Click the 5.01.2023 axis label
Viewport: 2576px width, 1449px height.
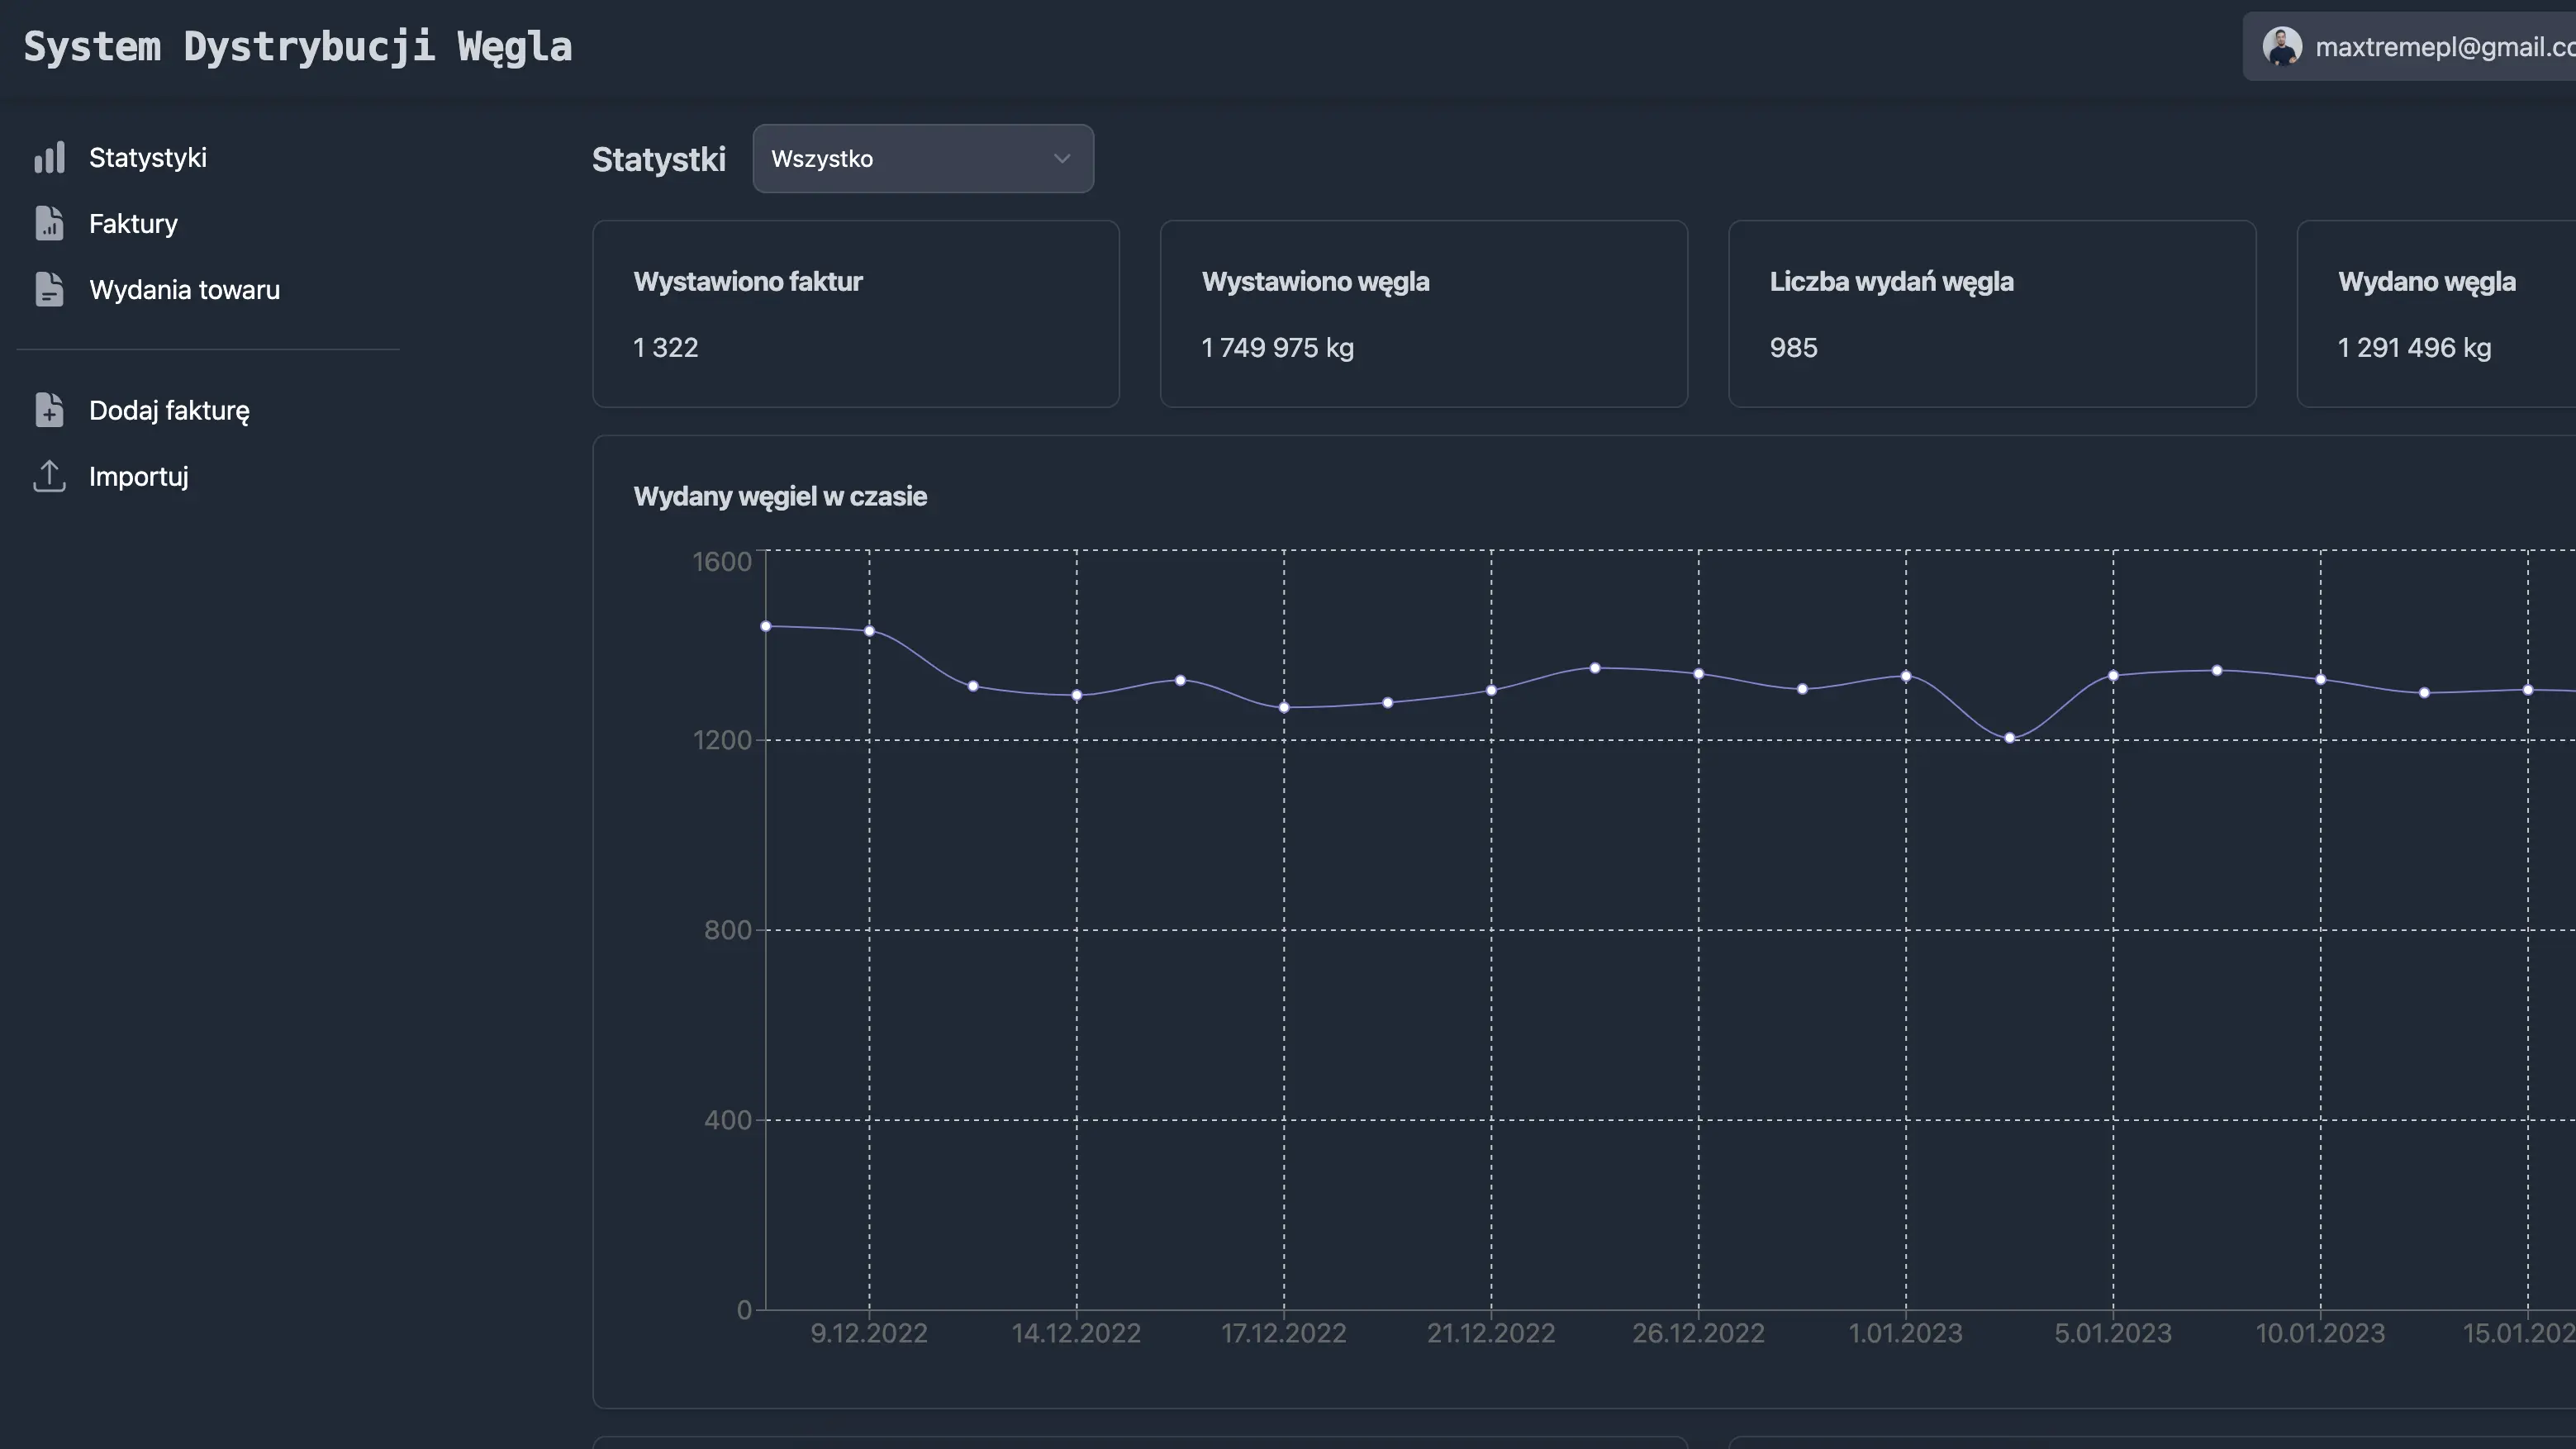pos(2113,1333)
